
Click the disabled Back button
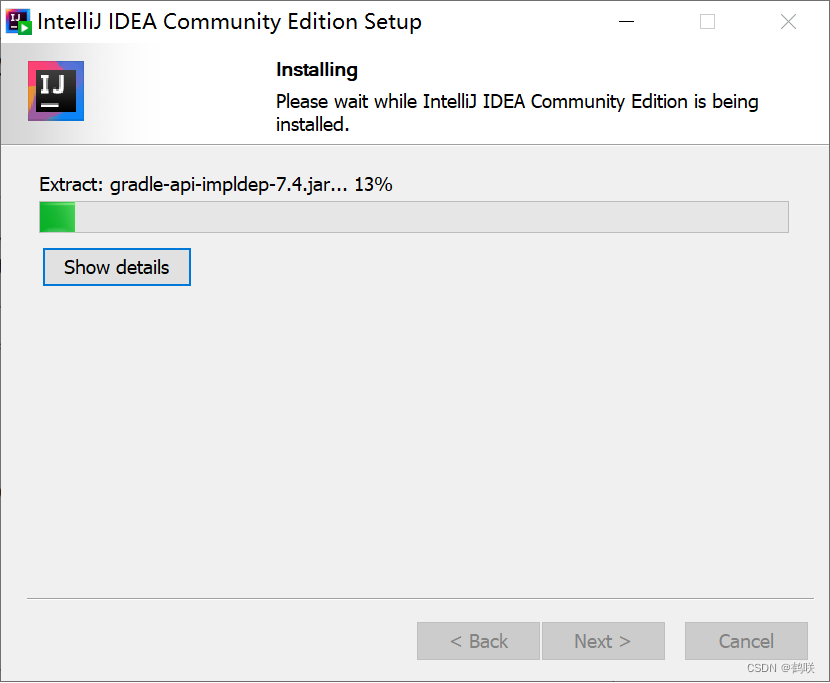478,641
